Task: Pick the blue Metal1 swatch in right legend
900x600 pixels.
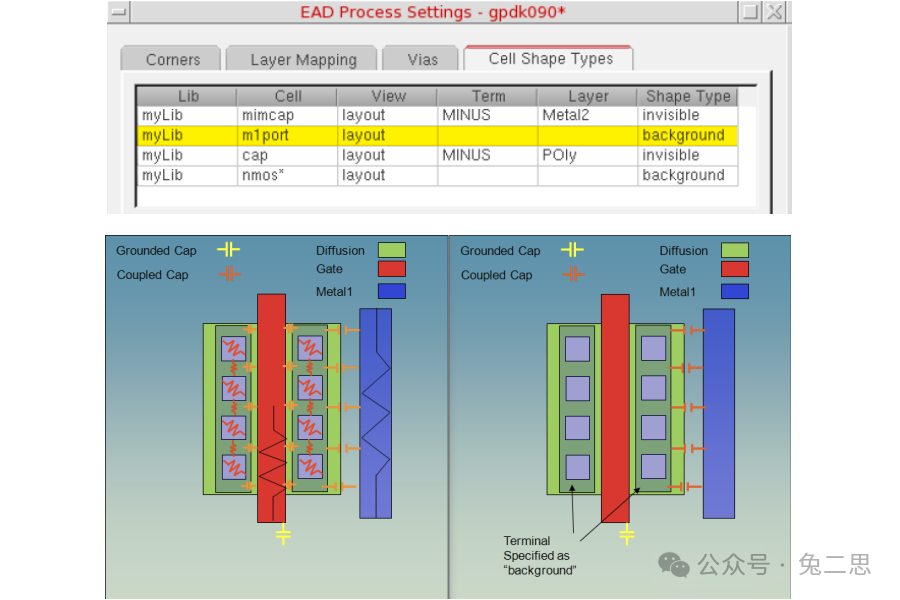Action: tap(734, 291)
